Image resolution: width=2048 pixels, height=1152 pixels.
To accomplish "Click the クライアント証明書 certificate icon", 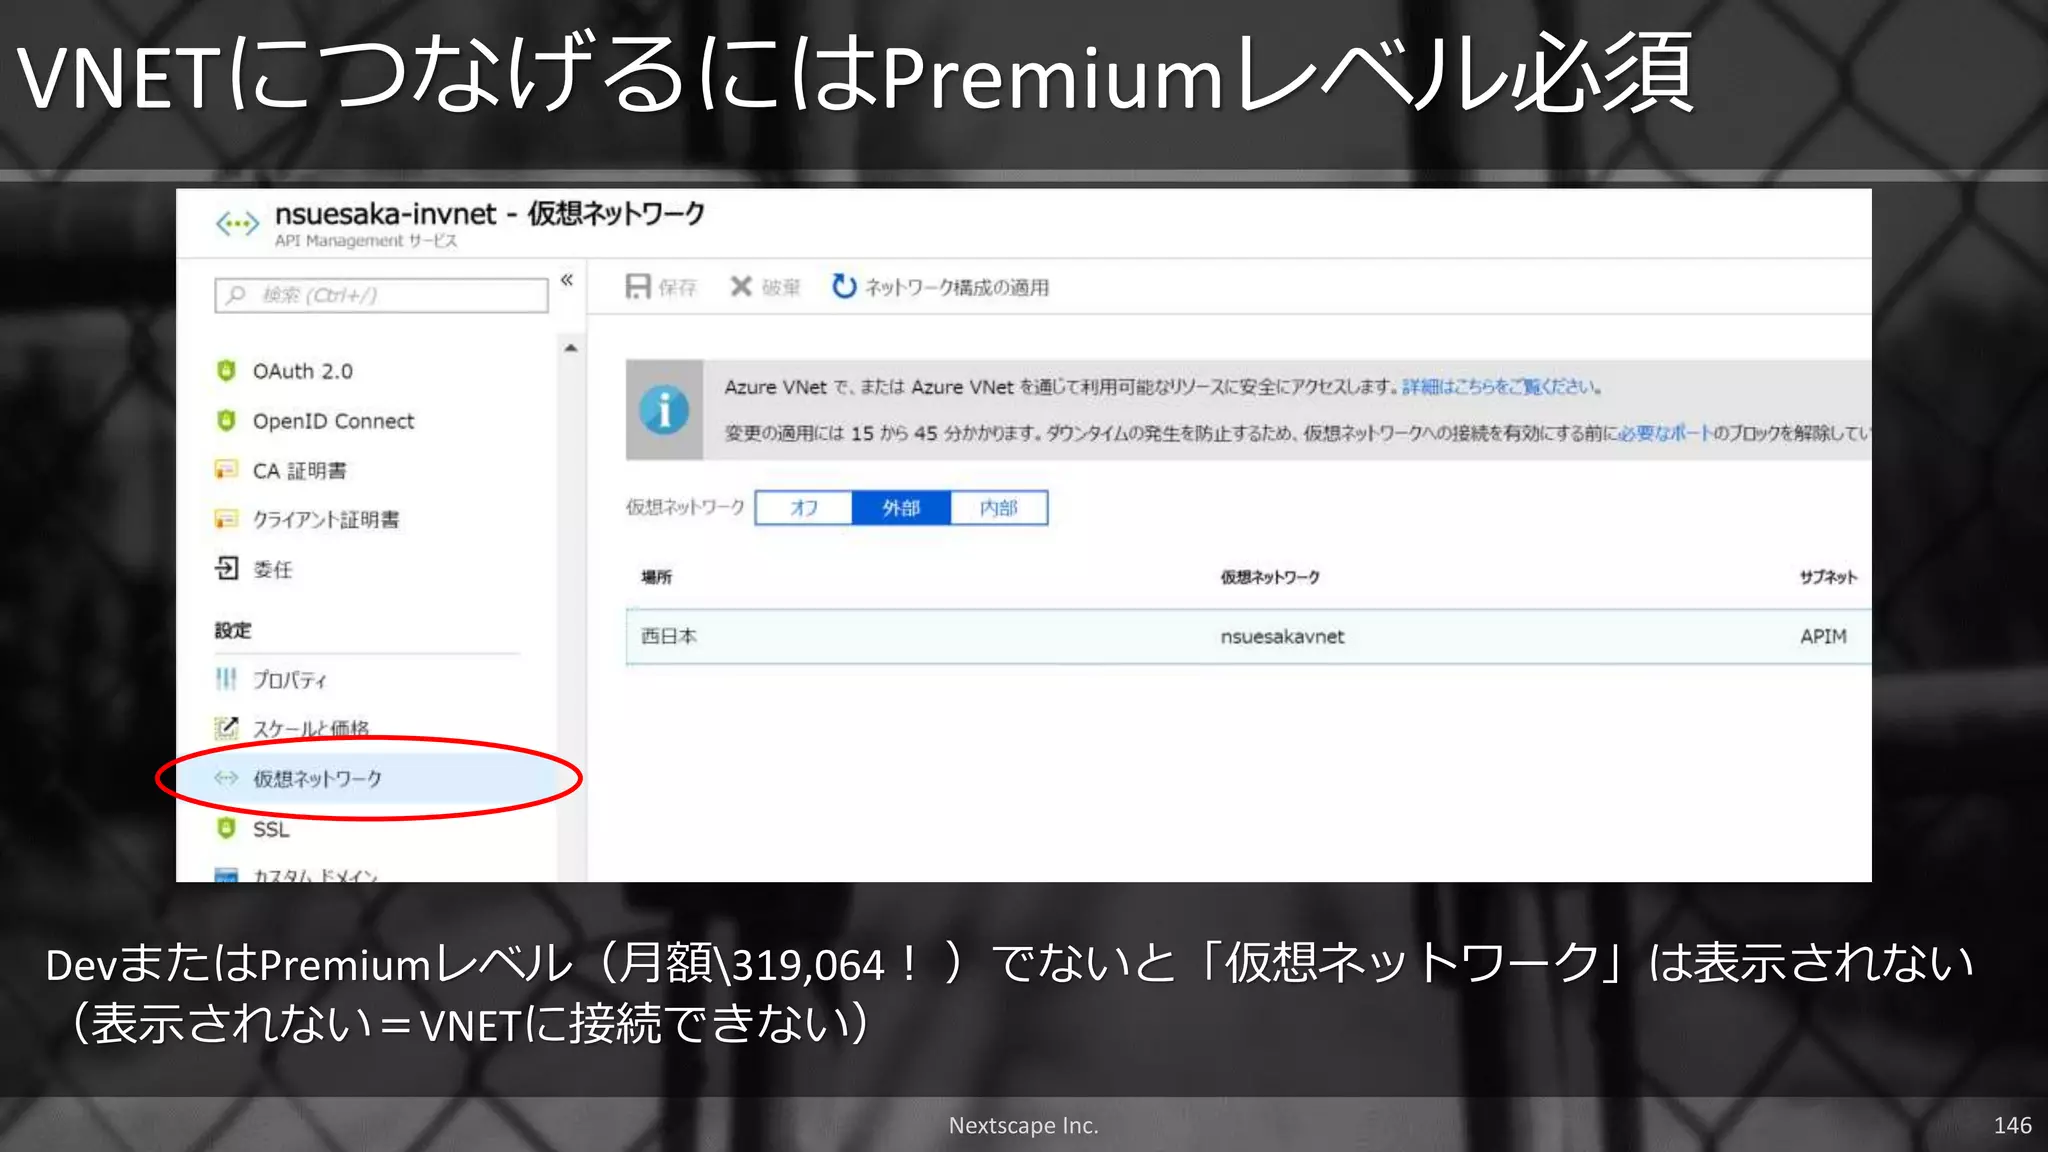I will click(227, 519).
